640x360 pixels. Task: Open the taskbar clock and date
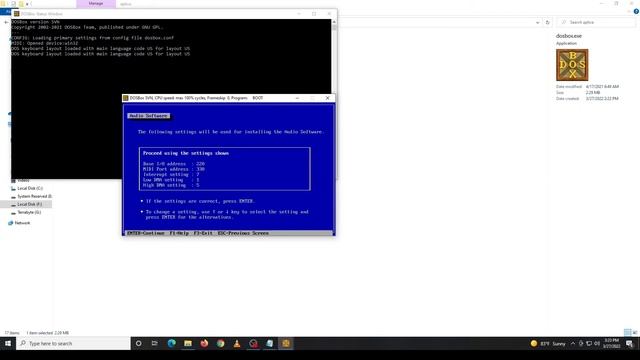coord(611,343)
